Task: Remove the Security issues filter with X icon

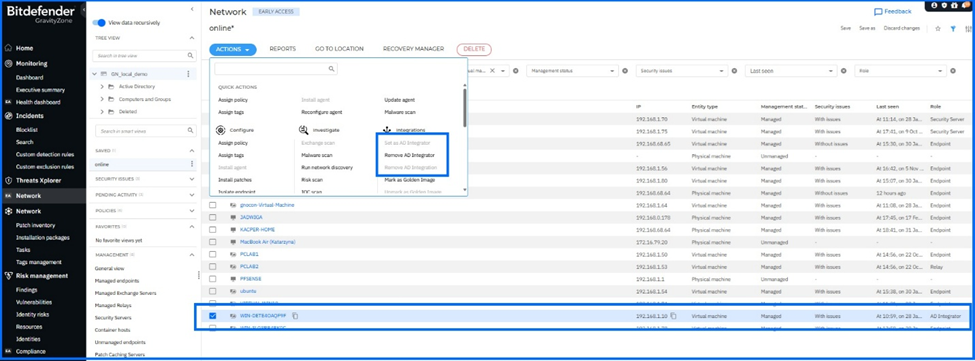Action: click(x=734, y=71)
